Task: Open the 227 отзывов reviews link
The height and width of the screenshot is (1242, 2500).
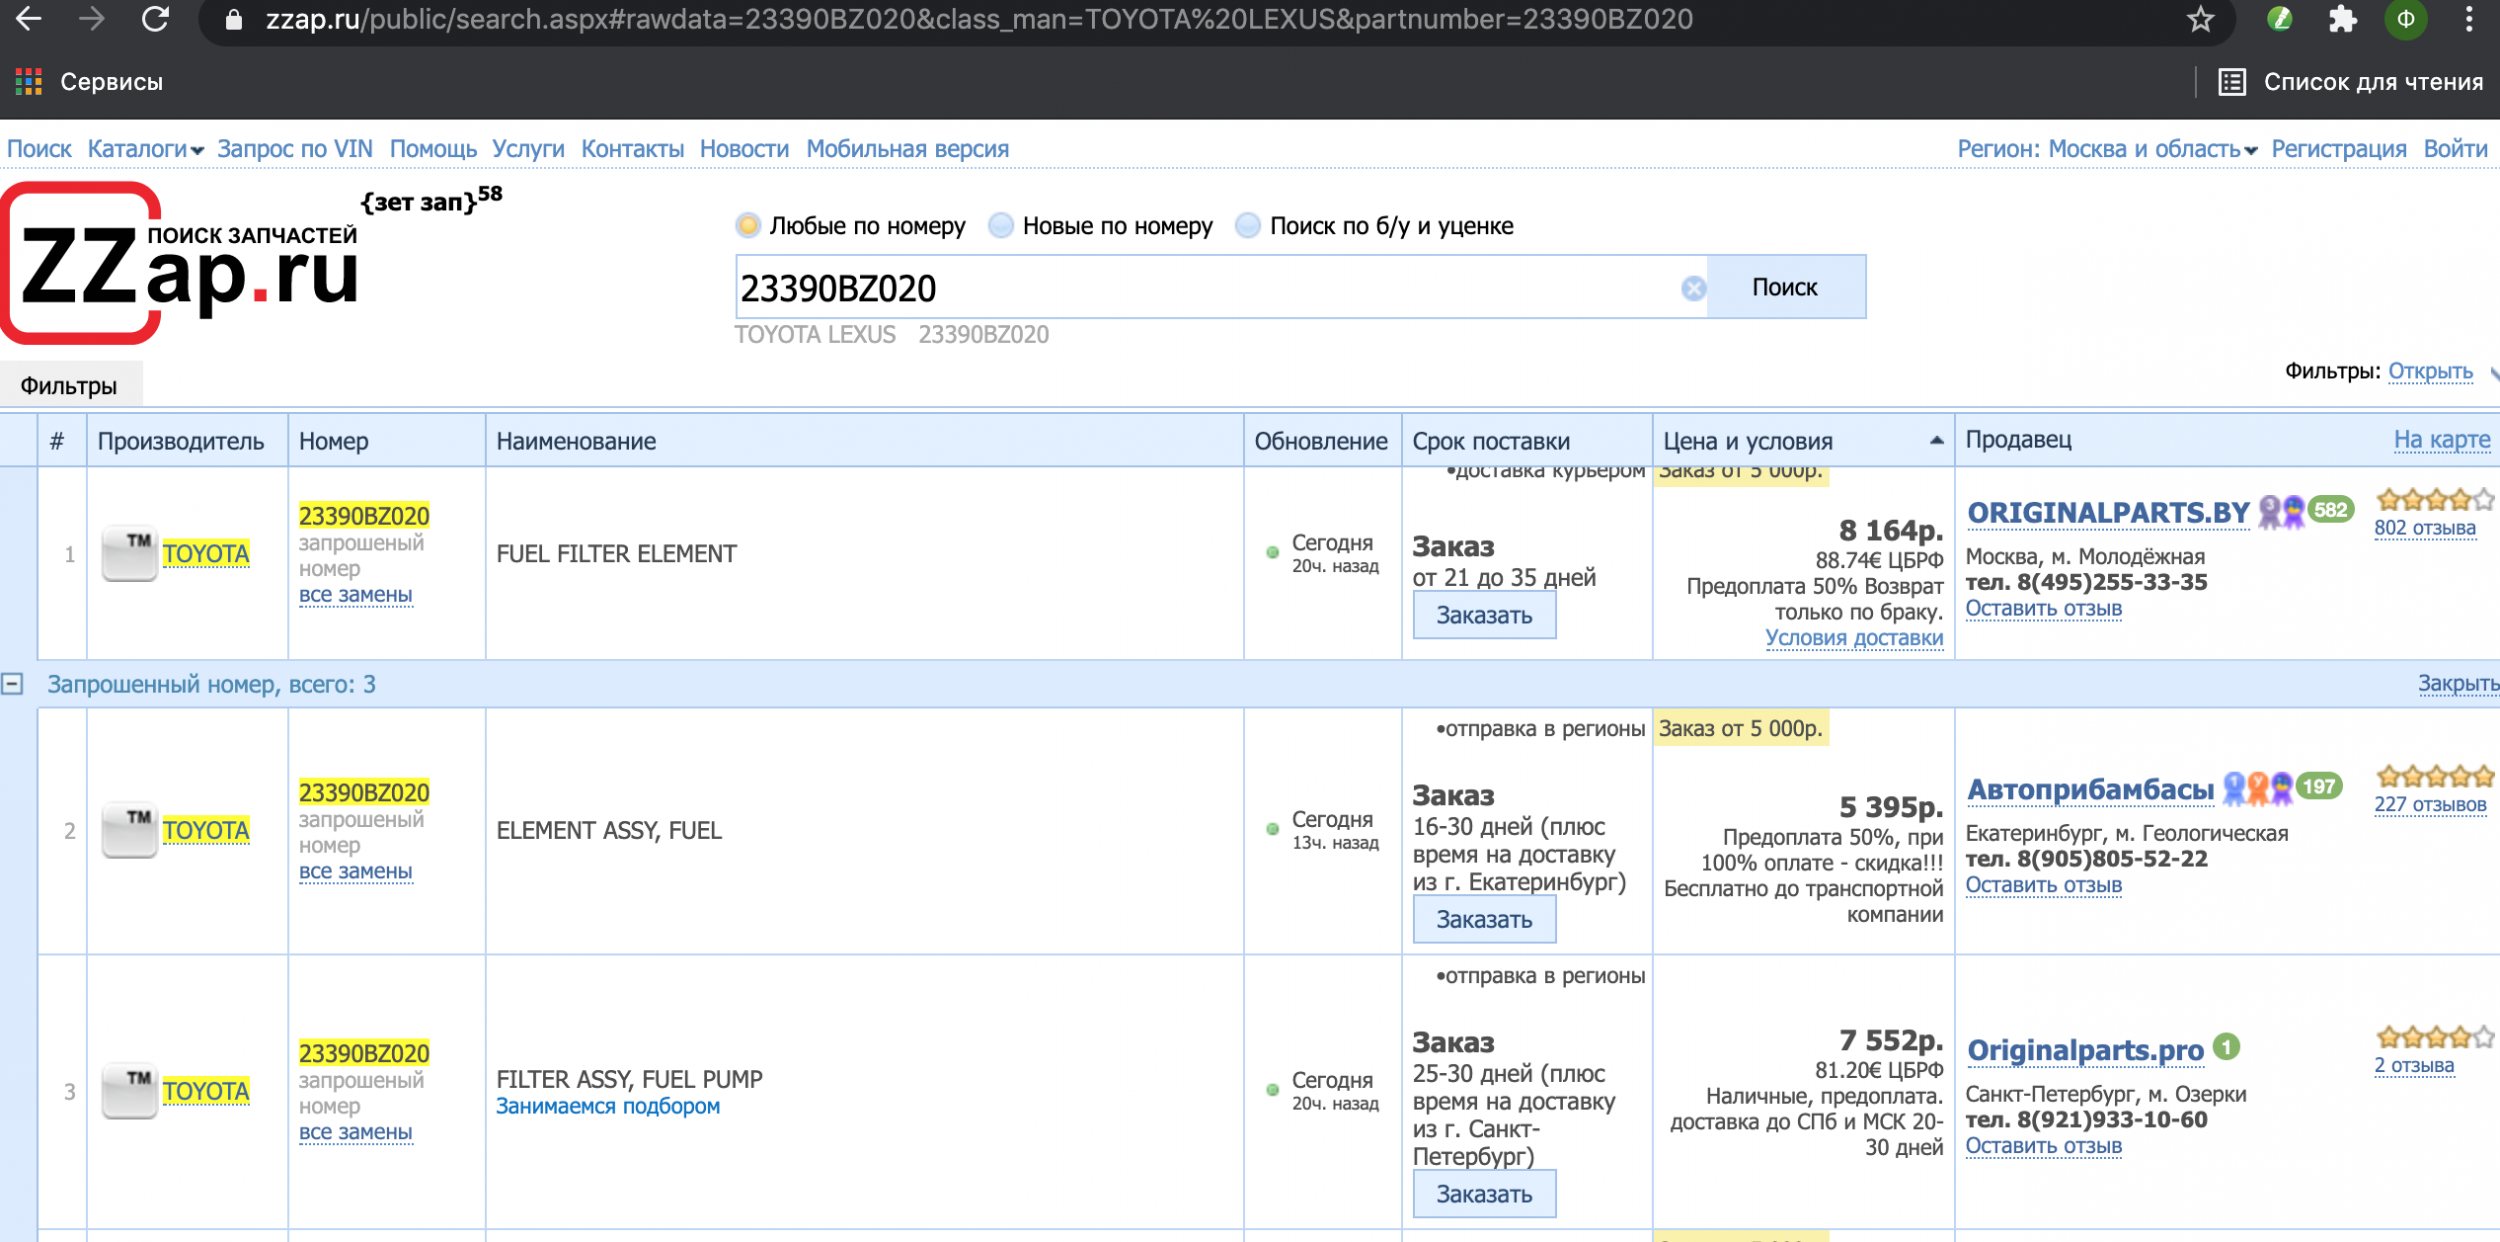Action: click(2430, 804)
